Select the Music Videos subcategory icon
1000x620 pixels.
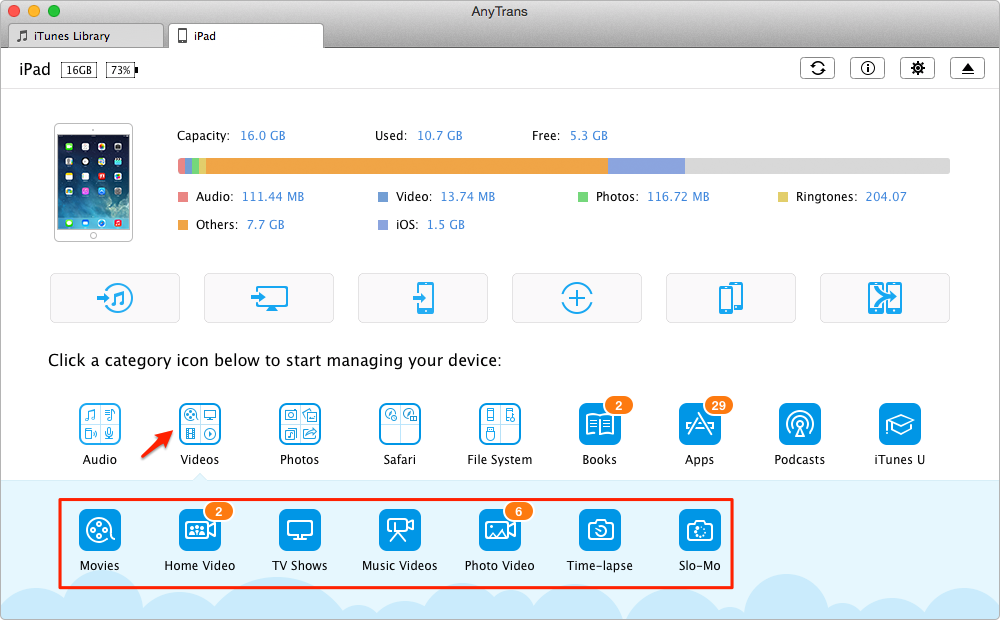400,529
